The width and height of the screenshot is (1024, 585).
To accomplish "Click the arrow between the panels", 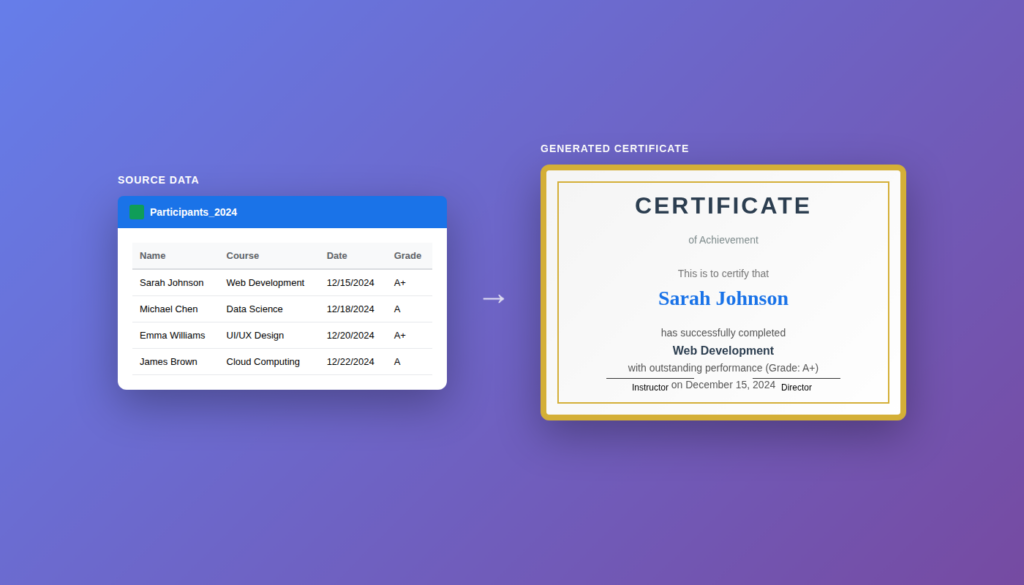I will coord(493,298).
